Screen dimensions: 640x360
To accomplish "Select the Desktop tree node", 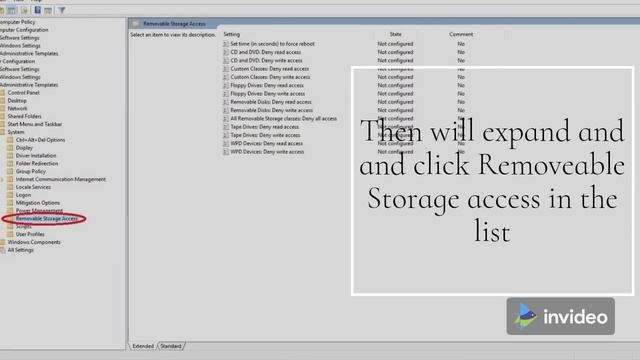I will (17, 100).
